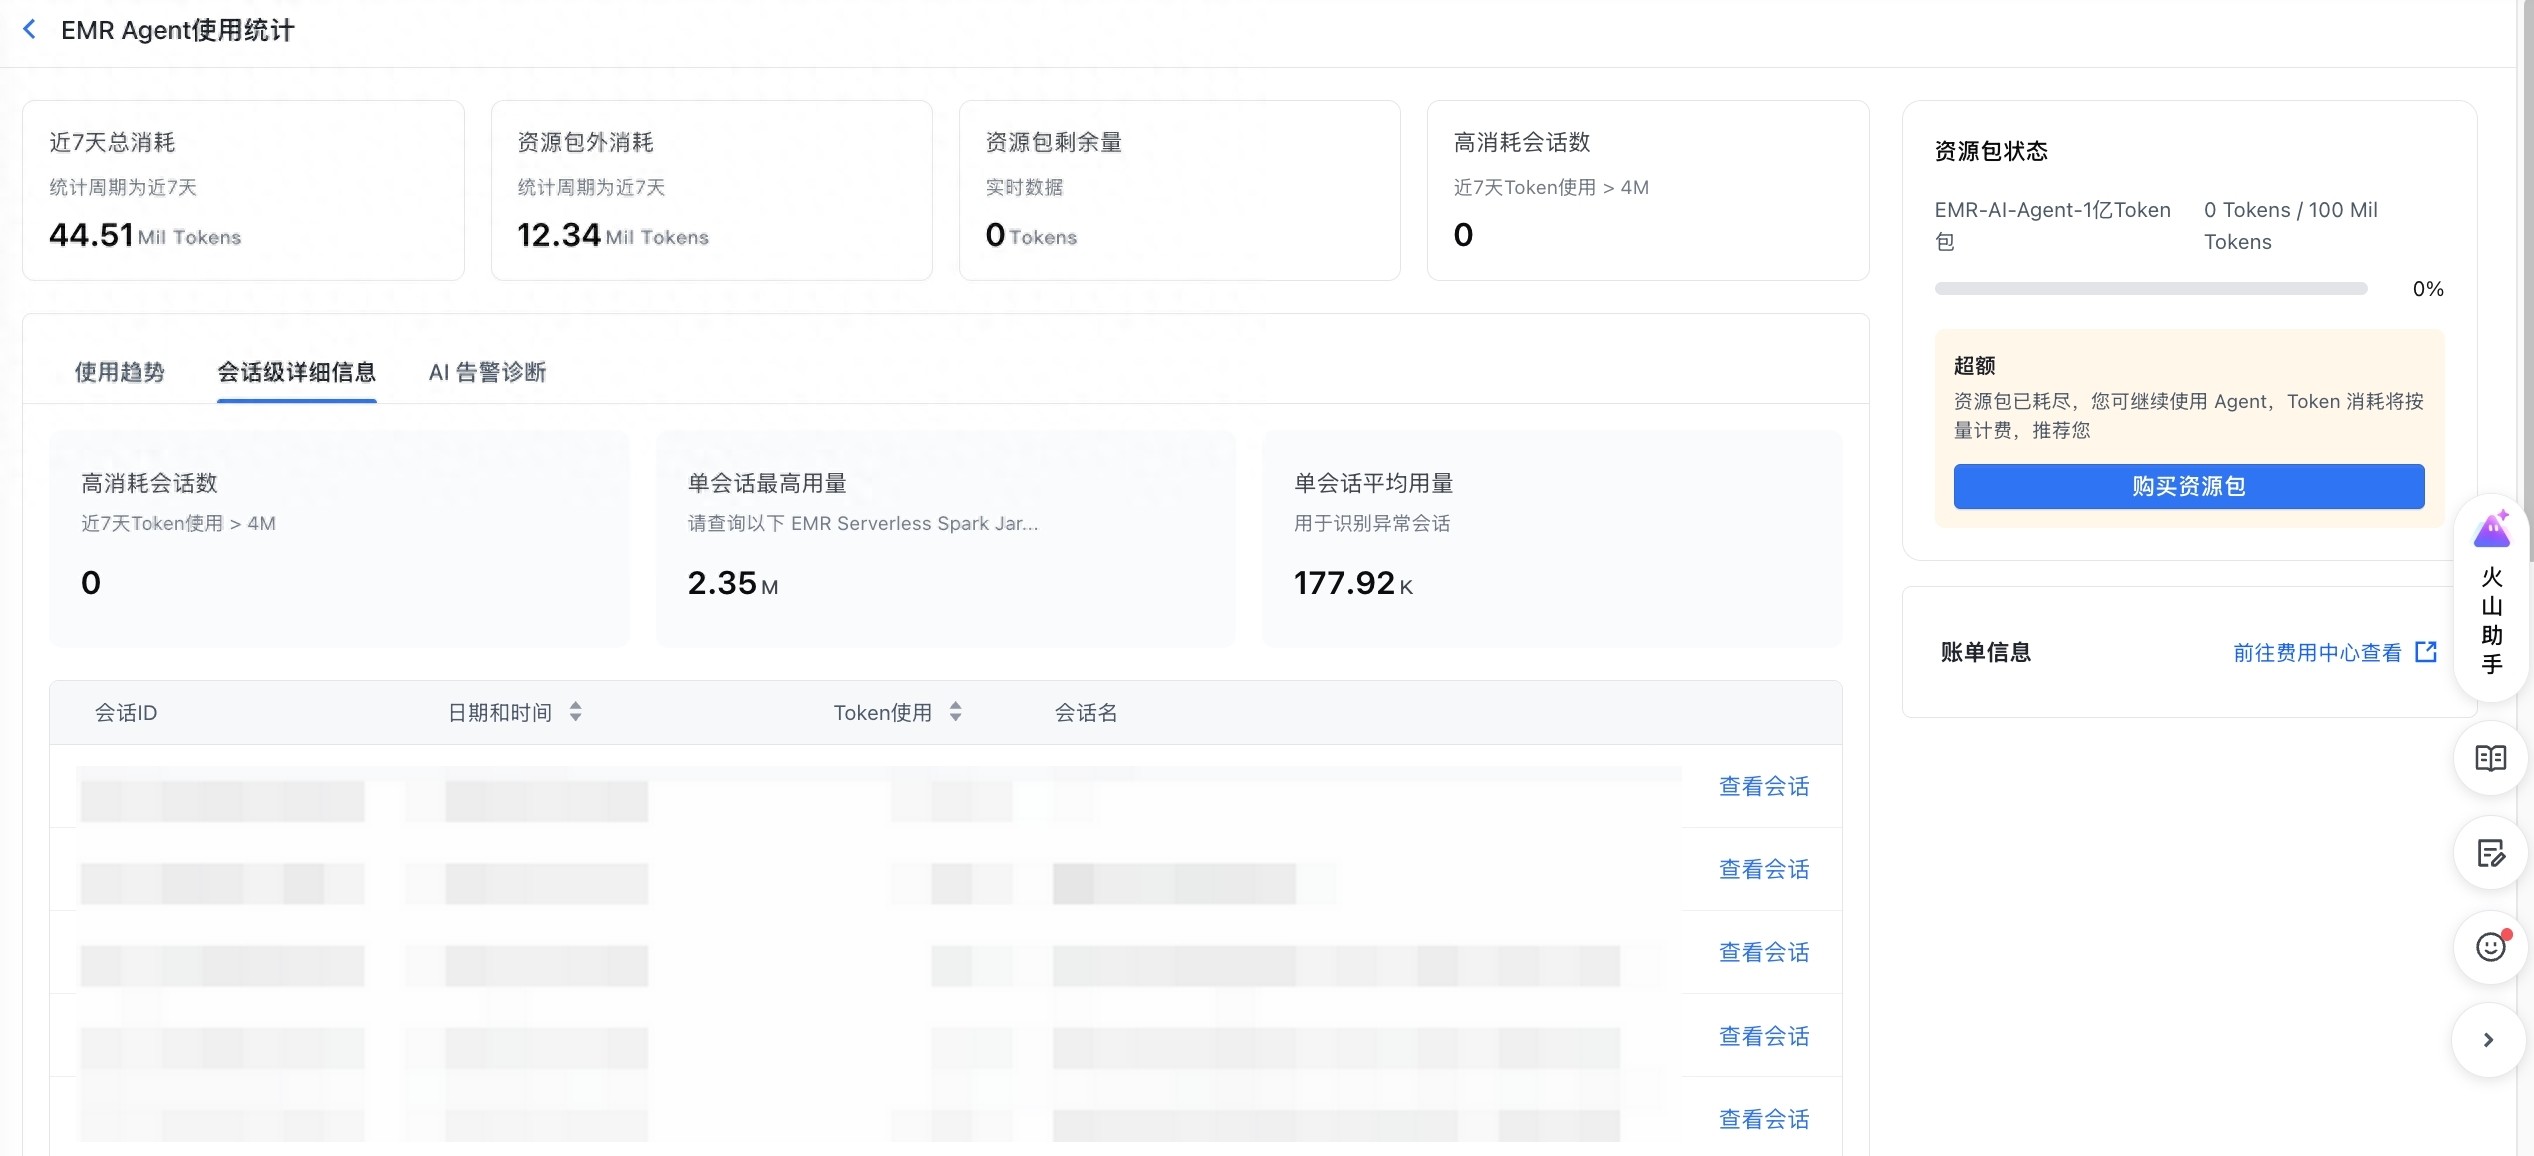Click the resource pack 0% progress bar
The width and height of the screenshot is (2534, 1156).
click(x=2151, y=288)
